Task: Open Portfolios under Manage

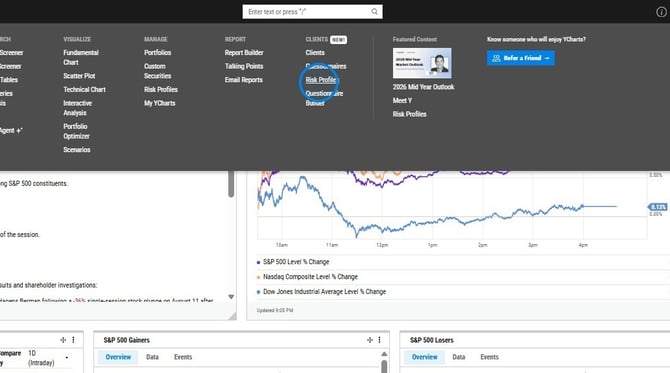Action: [x=157, y=53]
